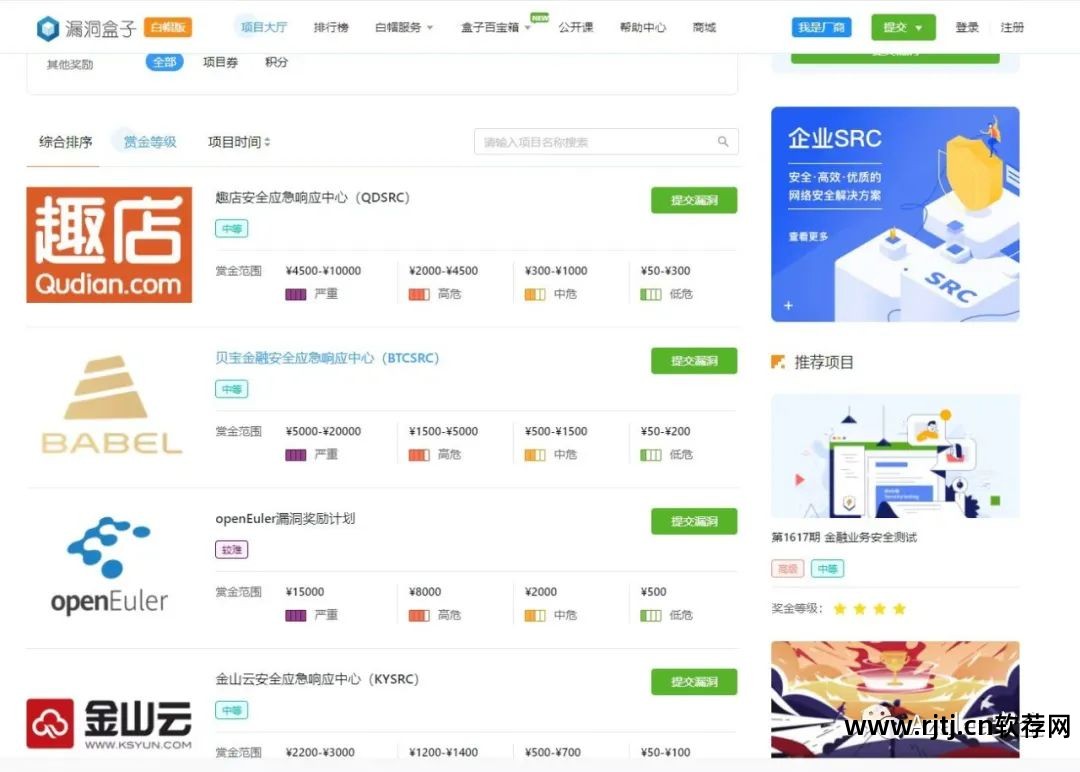This screenshot has width=1080, height=772.
Task: Click the ¥15000 bounty value
Action: click(305, 592)
